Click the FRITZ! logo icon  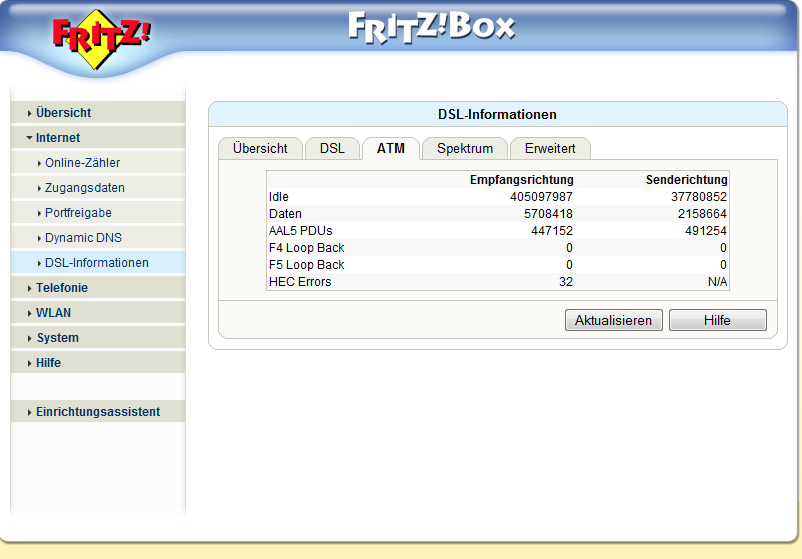[101, 39]
